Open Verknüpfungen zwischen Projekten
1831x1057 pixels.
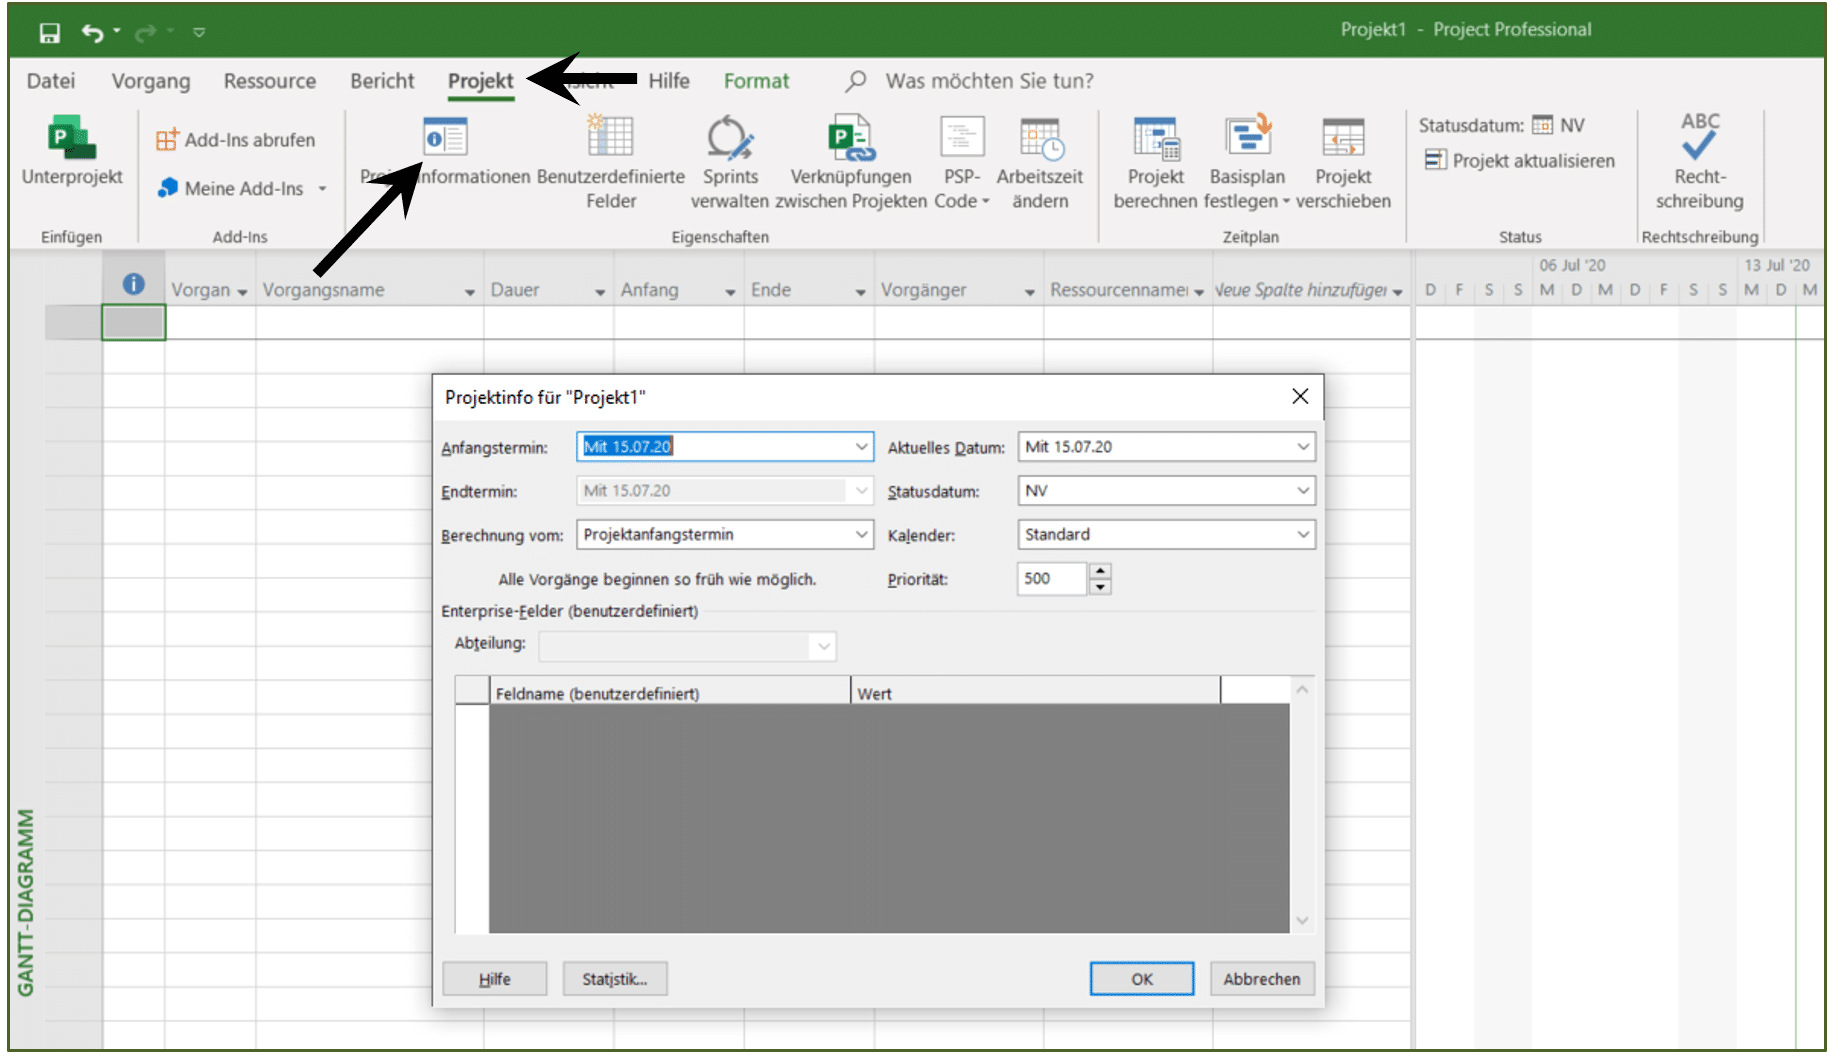tap(851, 162)
